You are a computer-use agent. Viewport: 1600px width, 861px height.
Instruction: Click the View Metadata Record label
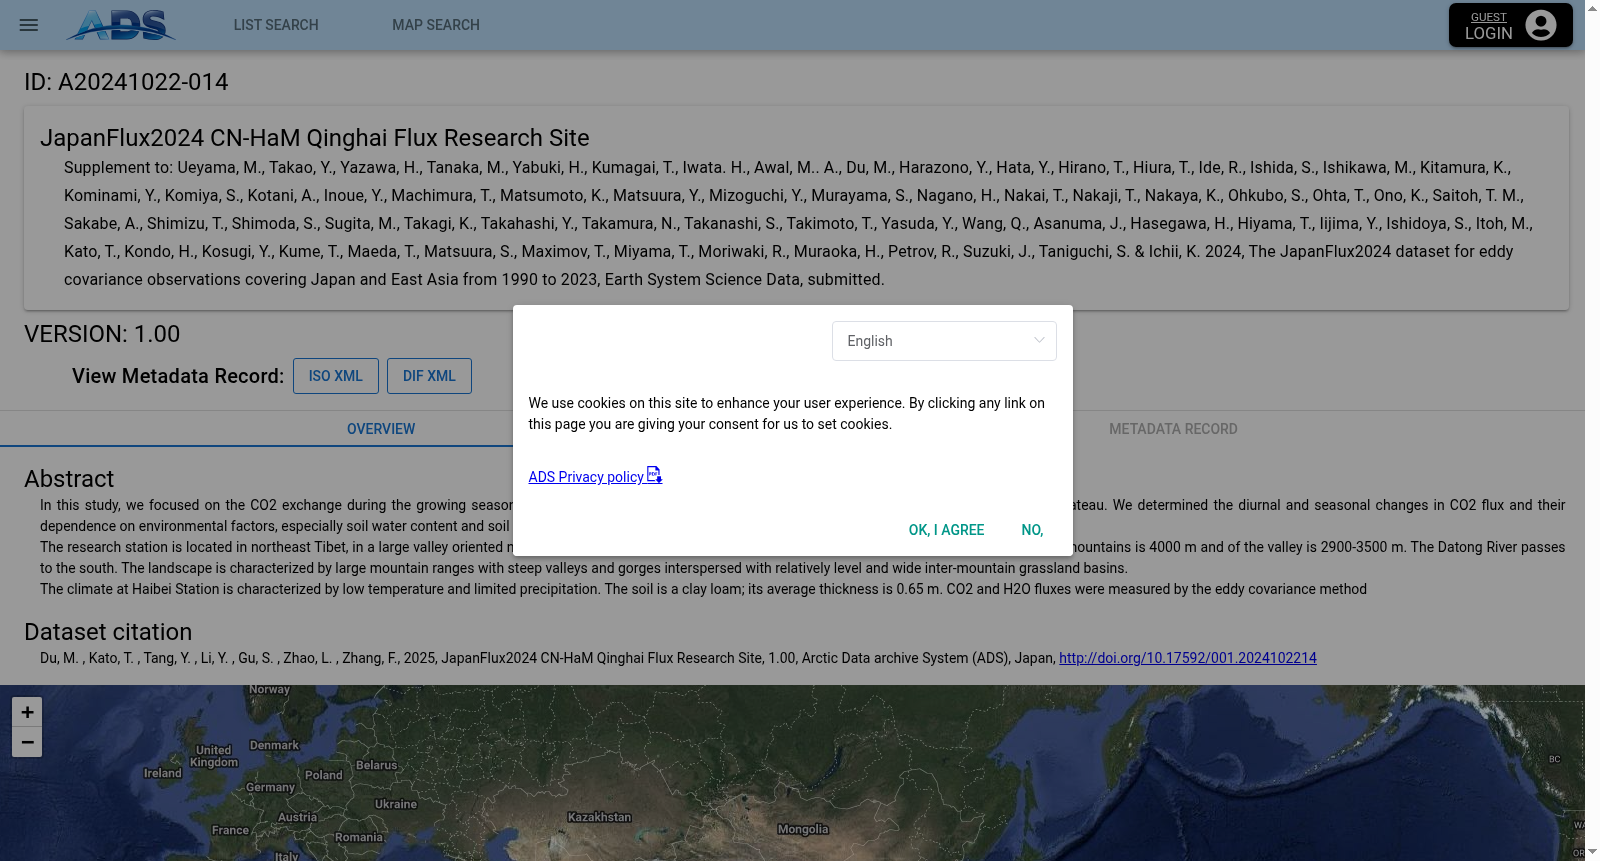(x=178, y=376)
